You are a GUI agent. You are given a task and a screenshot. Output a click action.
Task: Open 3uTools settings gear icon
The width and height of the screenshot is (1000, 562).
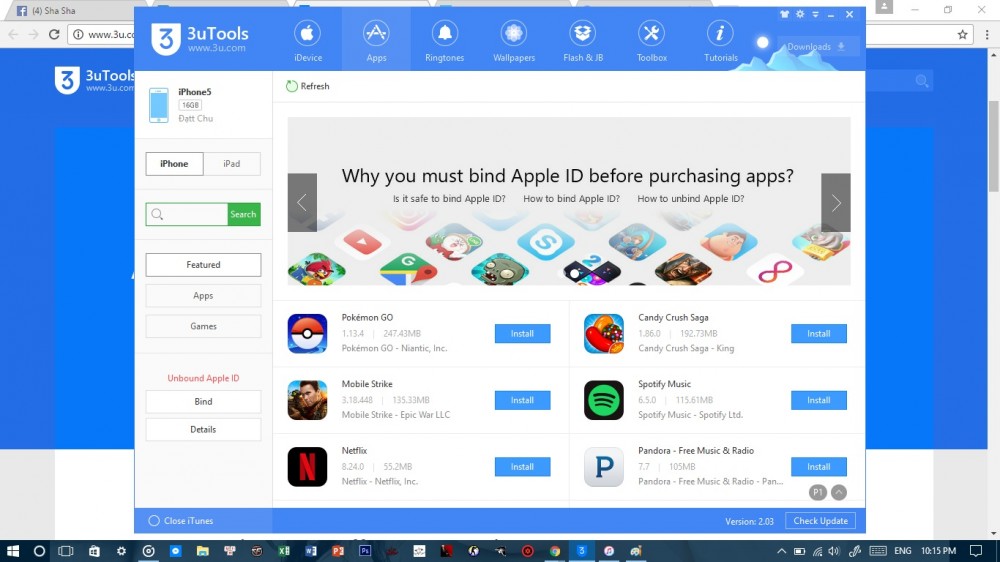click(x=800, y=14)
